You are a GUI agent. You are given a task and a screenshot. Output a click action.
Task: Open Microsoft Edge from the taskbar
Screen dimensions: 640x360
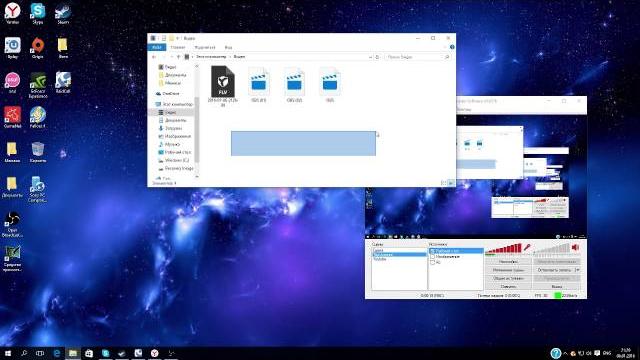[57, 353]
